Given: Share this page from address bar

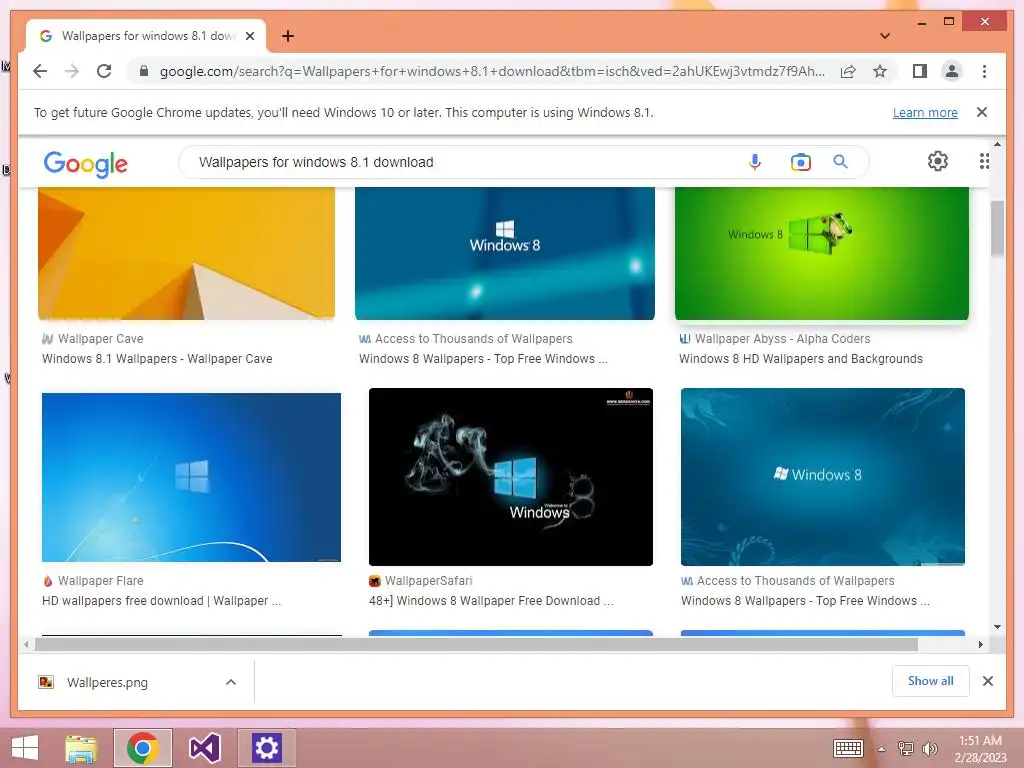Looking at the screenshot, I should point(848,71).
